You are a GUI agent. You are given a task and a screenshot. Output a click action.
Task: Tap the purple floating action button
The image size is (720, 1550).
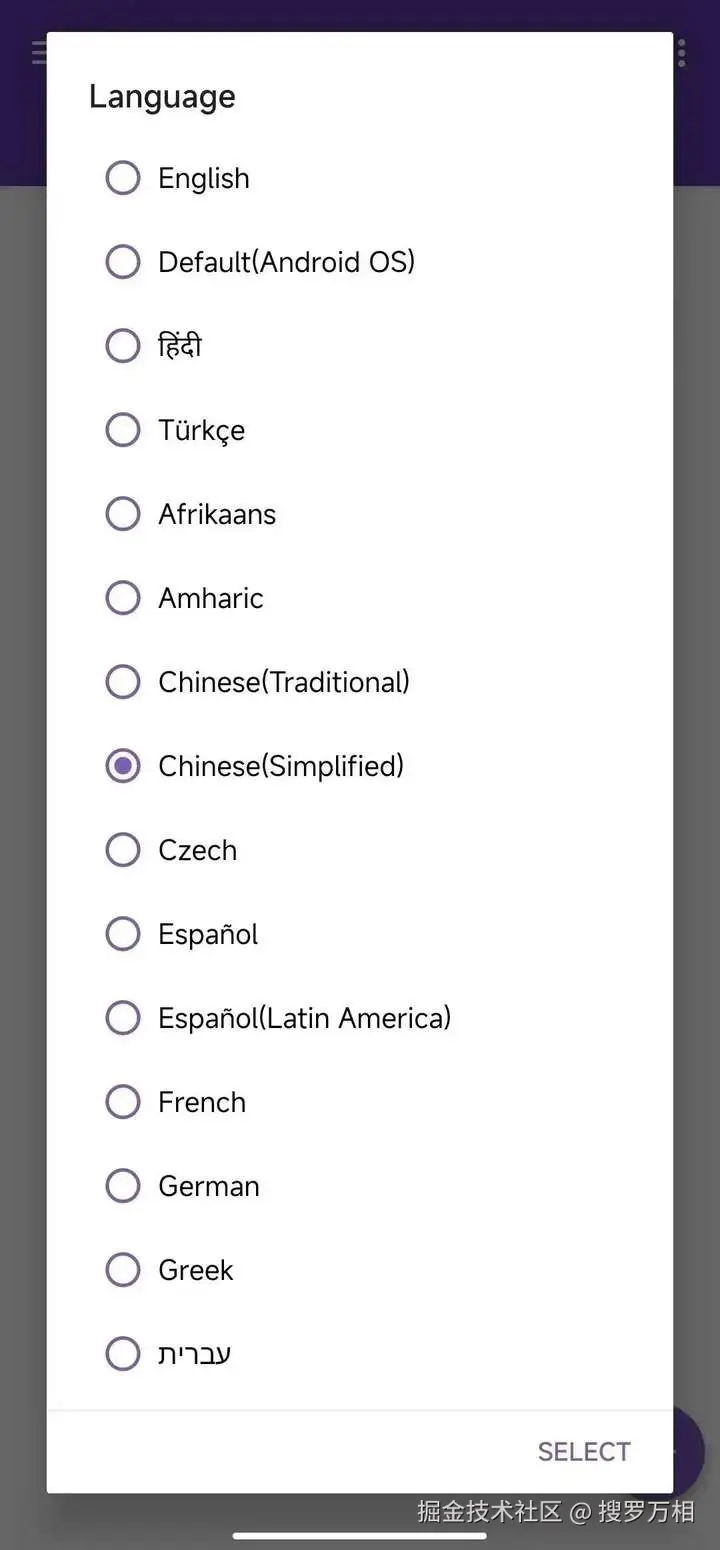point(690,1452)
